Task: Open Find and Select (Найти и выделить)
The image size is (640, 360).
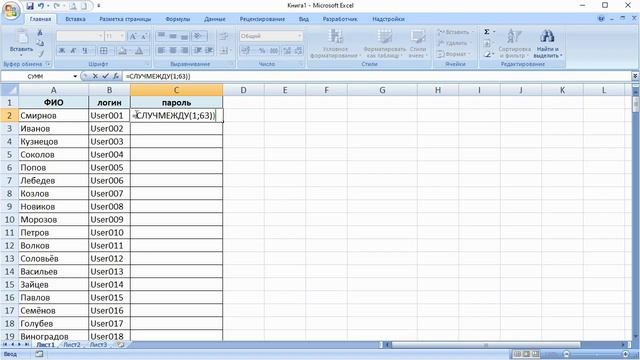Action: (547, 44)
